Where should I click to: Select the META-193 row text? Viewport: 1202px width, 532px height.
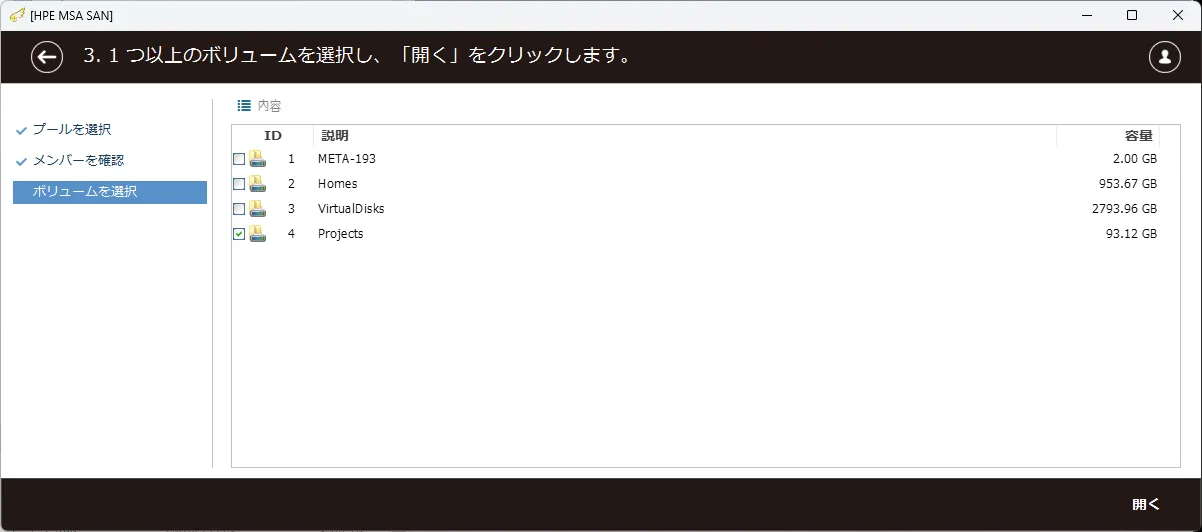pos(347,159)
